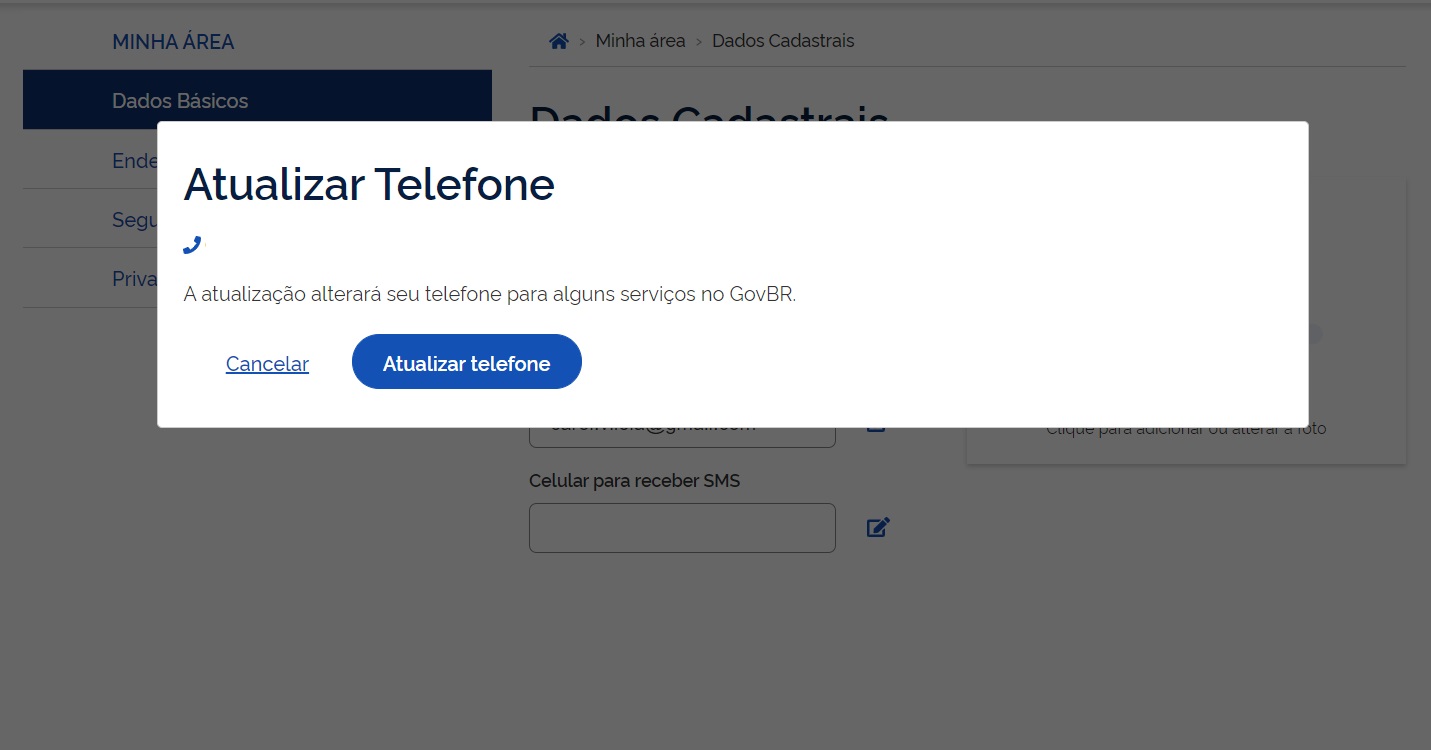Click the add or change photo text
Viewport: 1431px width, 750px height.
[1186, 430]
